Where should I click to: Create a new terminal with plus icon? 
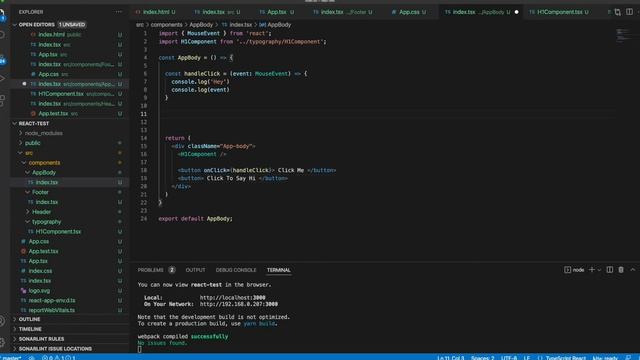tap(591, 269)
